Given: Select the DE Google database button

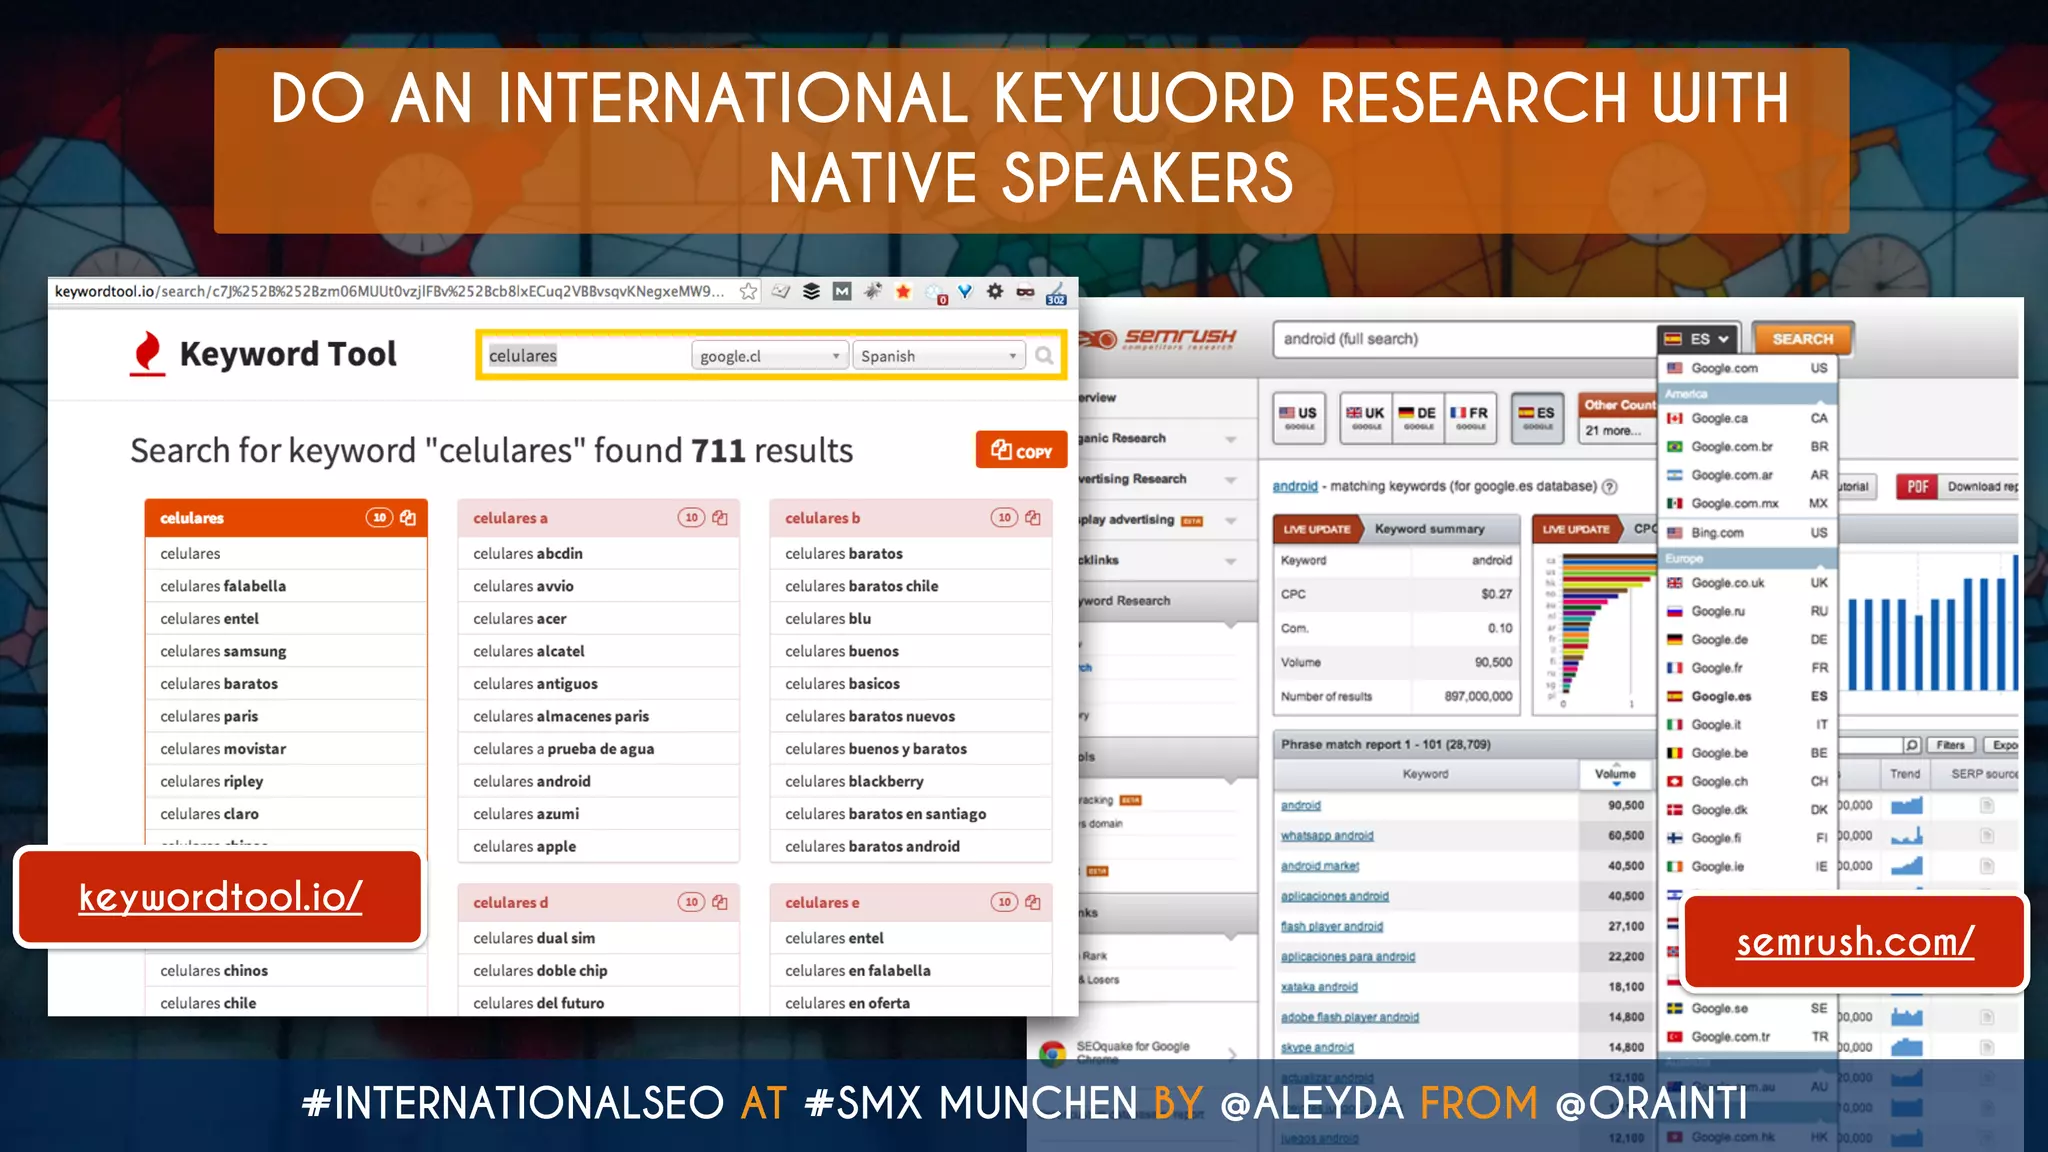Looking at the screenshot, I should (x=1418, y=417).
